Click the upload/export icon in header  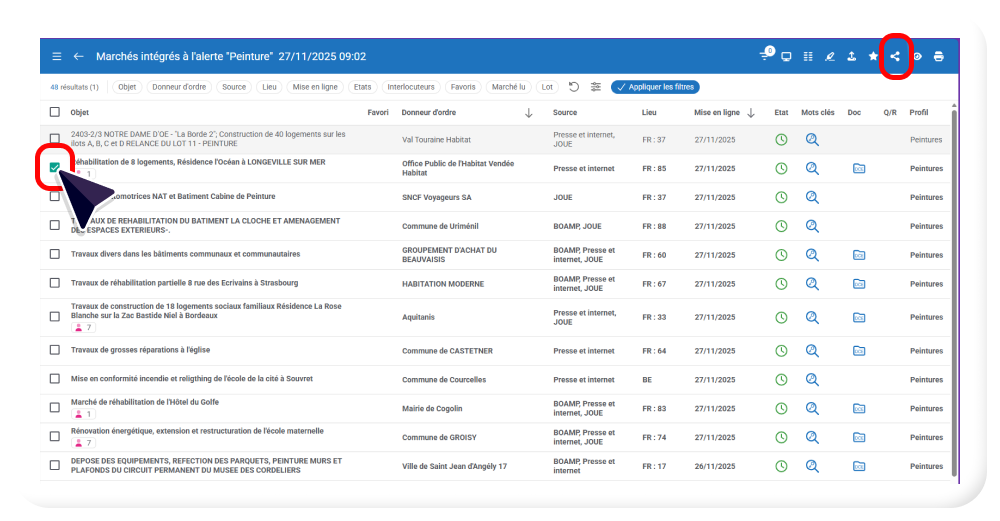pos(851,56)
